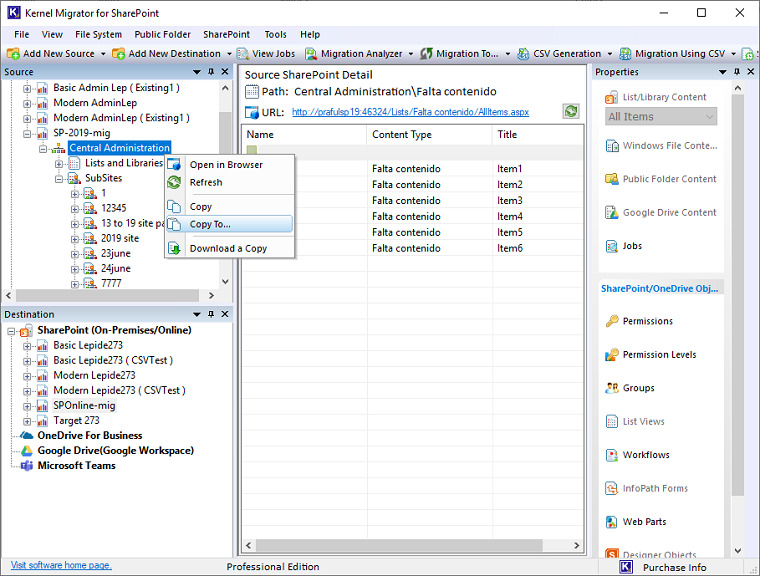Choose Refresh from the context menu
The width and height of the screenshot is (760, 576).
click(x=229, y=182)
